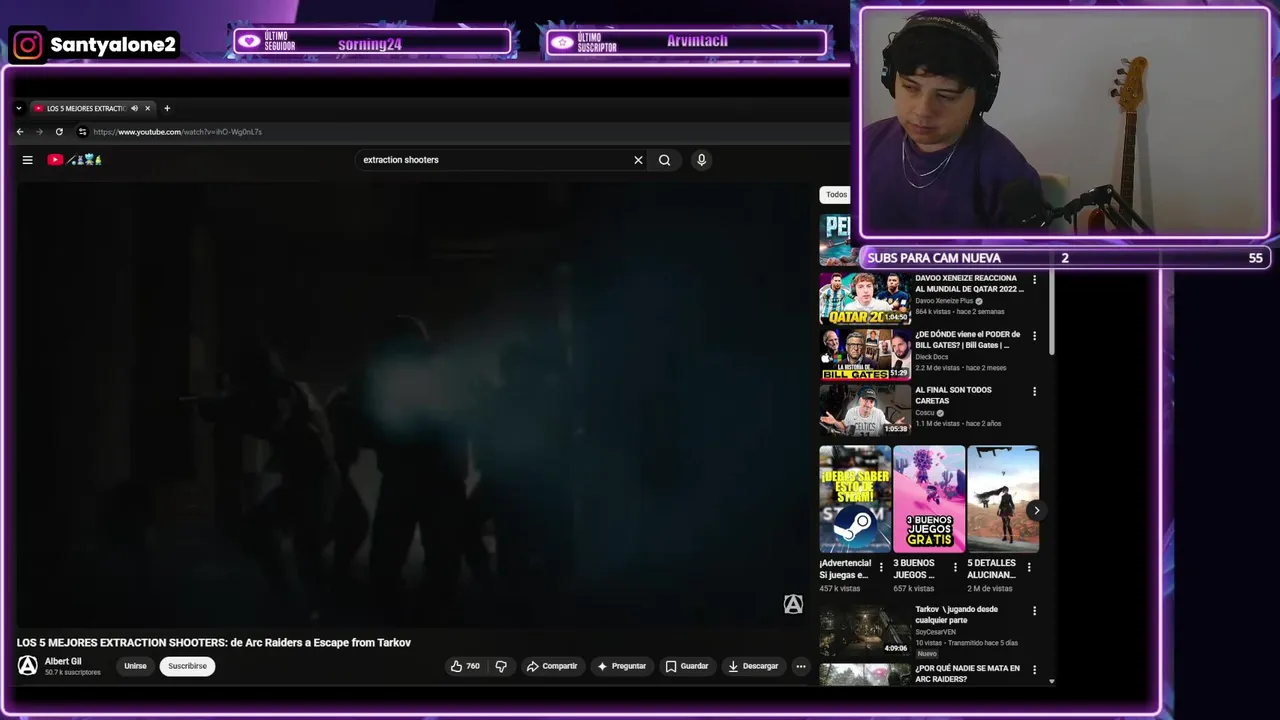This screenshot has height=720, width=1280.
Task: Open a new browser tab with plus
Action: click(167, 108)
